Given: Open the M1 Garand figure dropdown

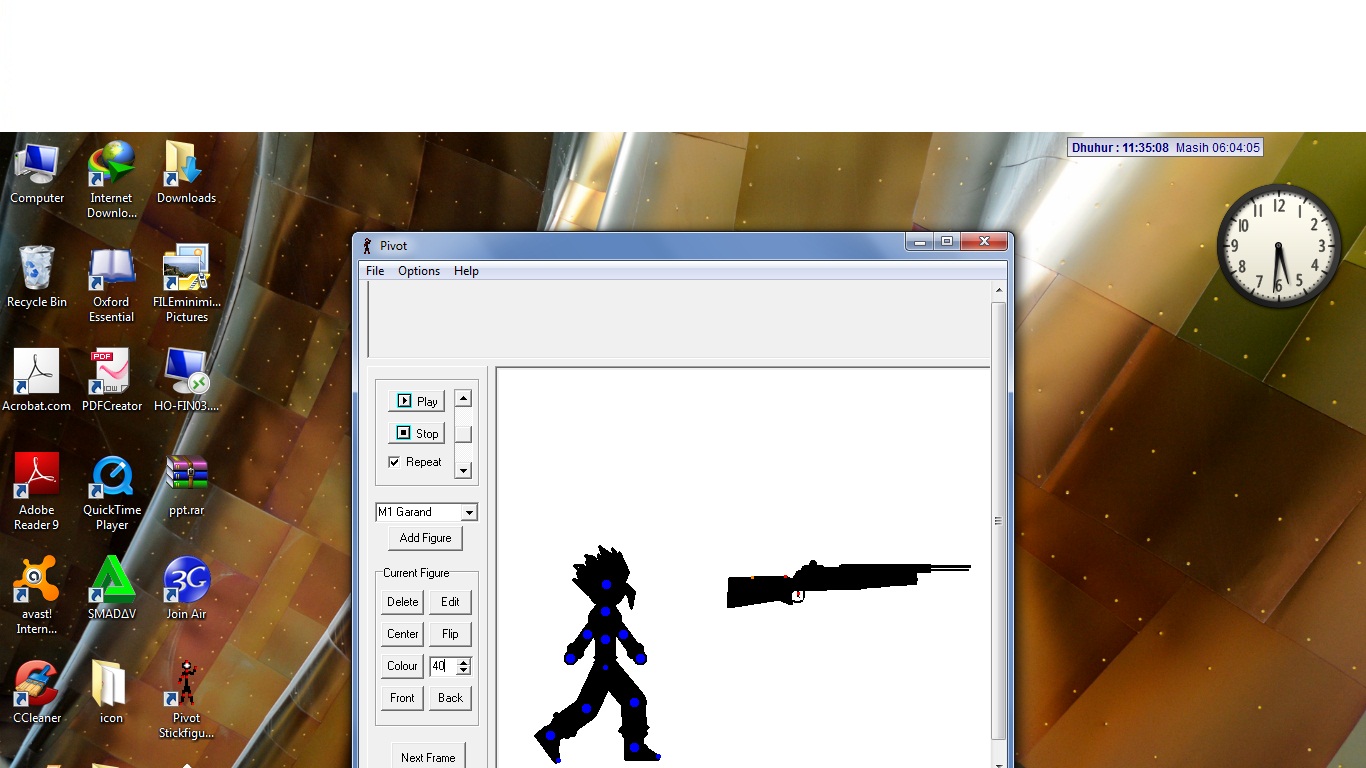Looking at the screenshot, I should pos(470,512).
